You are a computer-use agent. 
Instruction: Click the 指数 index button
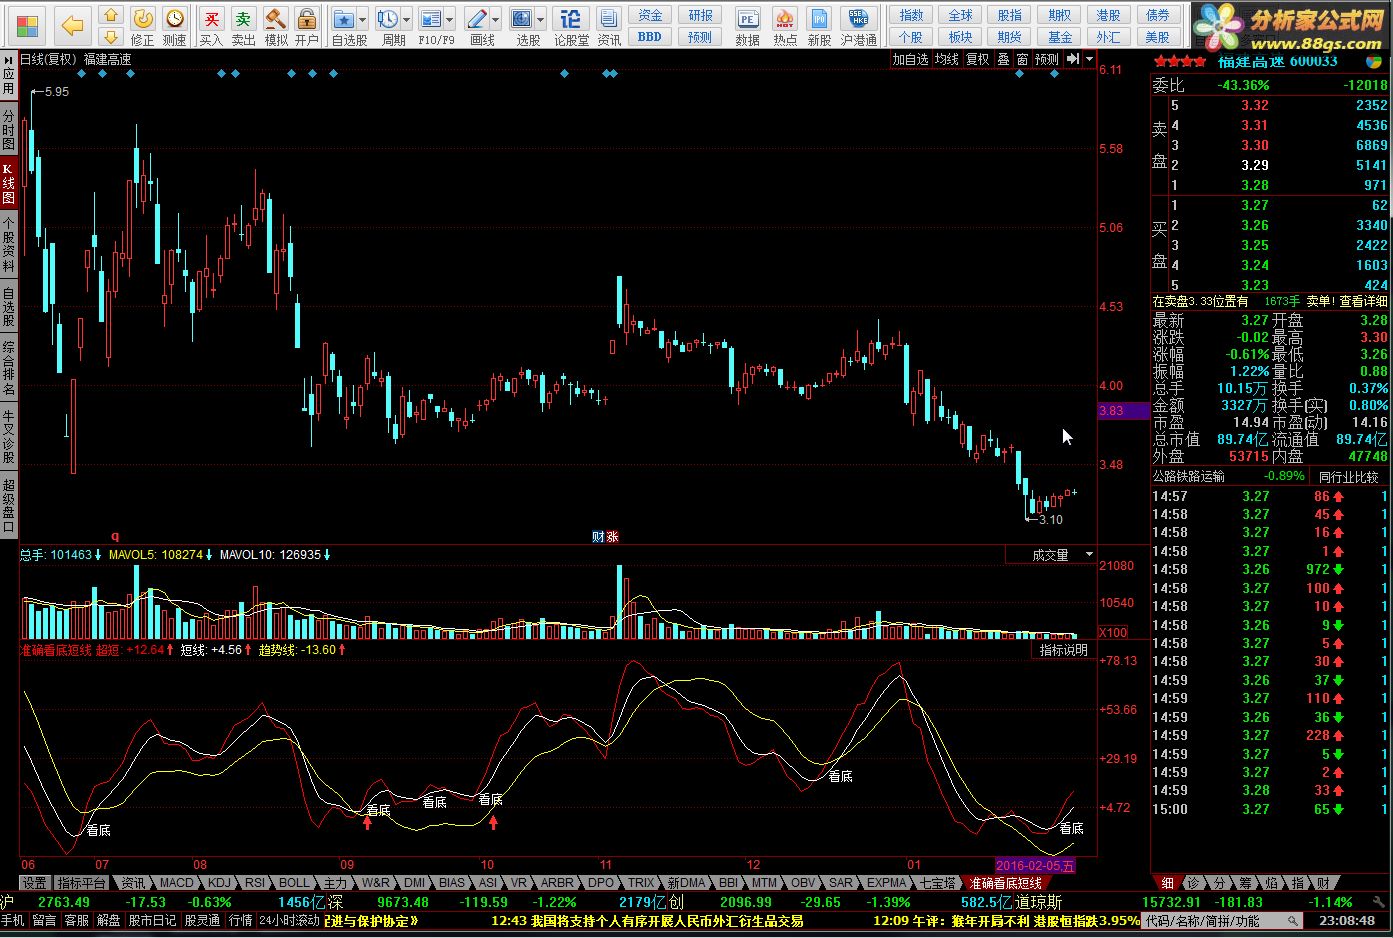pos(911,15)
